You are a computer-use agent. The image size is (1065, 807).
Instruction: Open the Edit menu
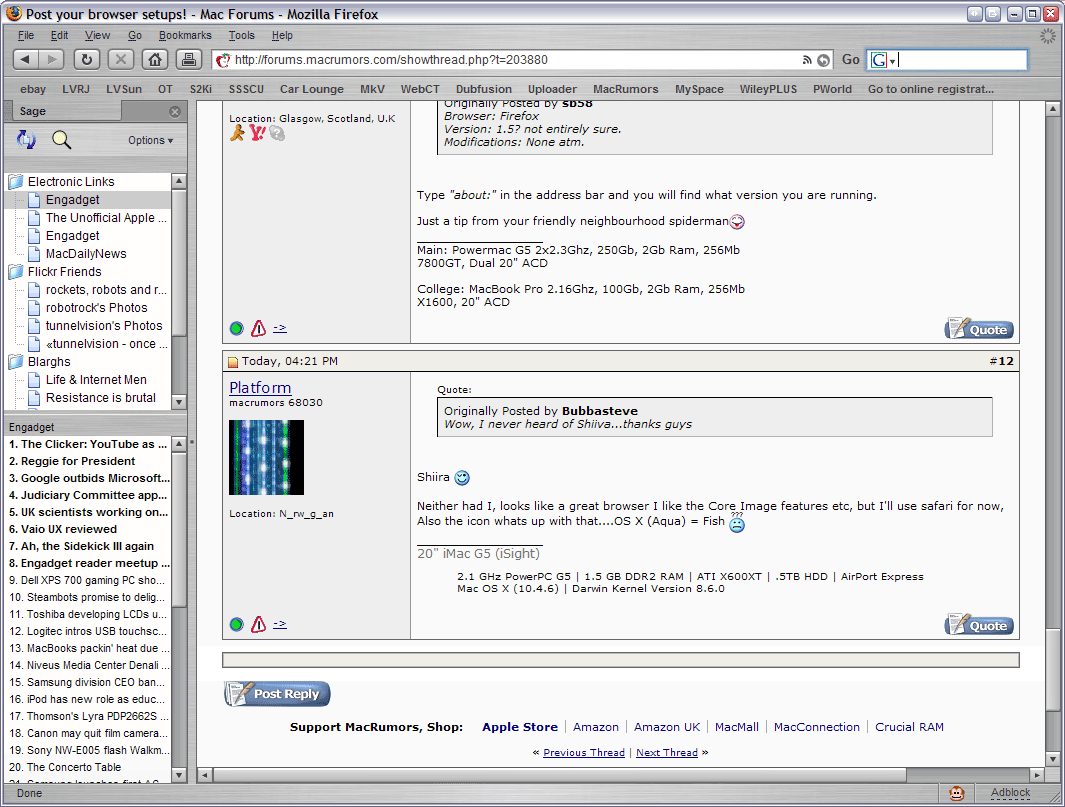59,35
